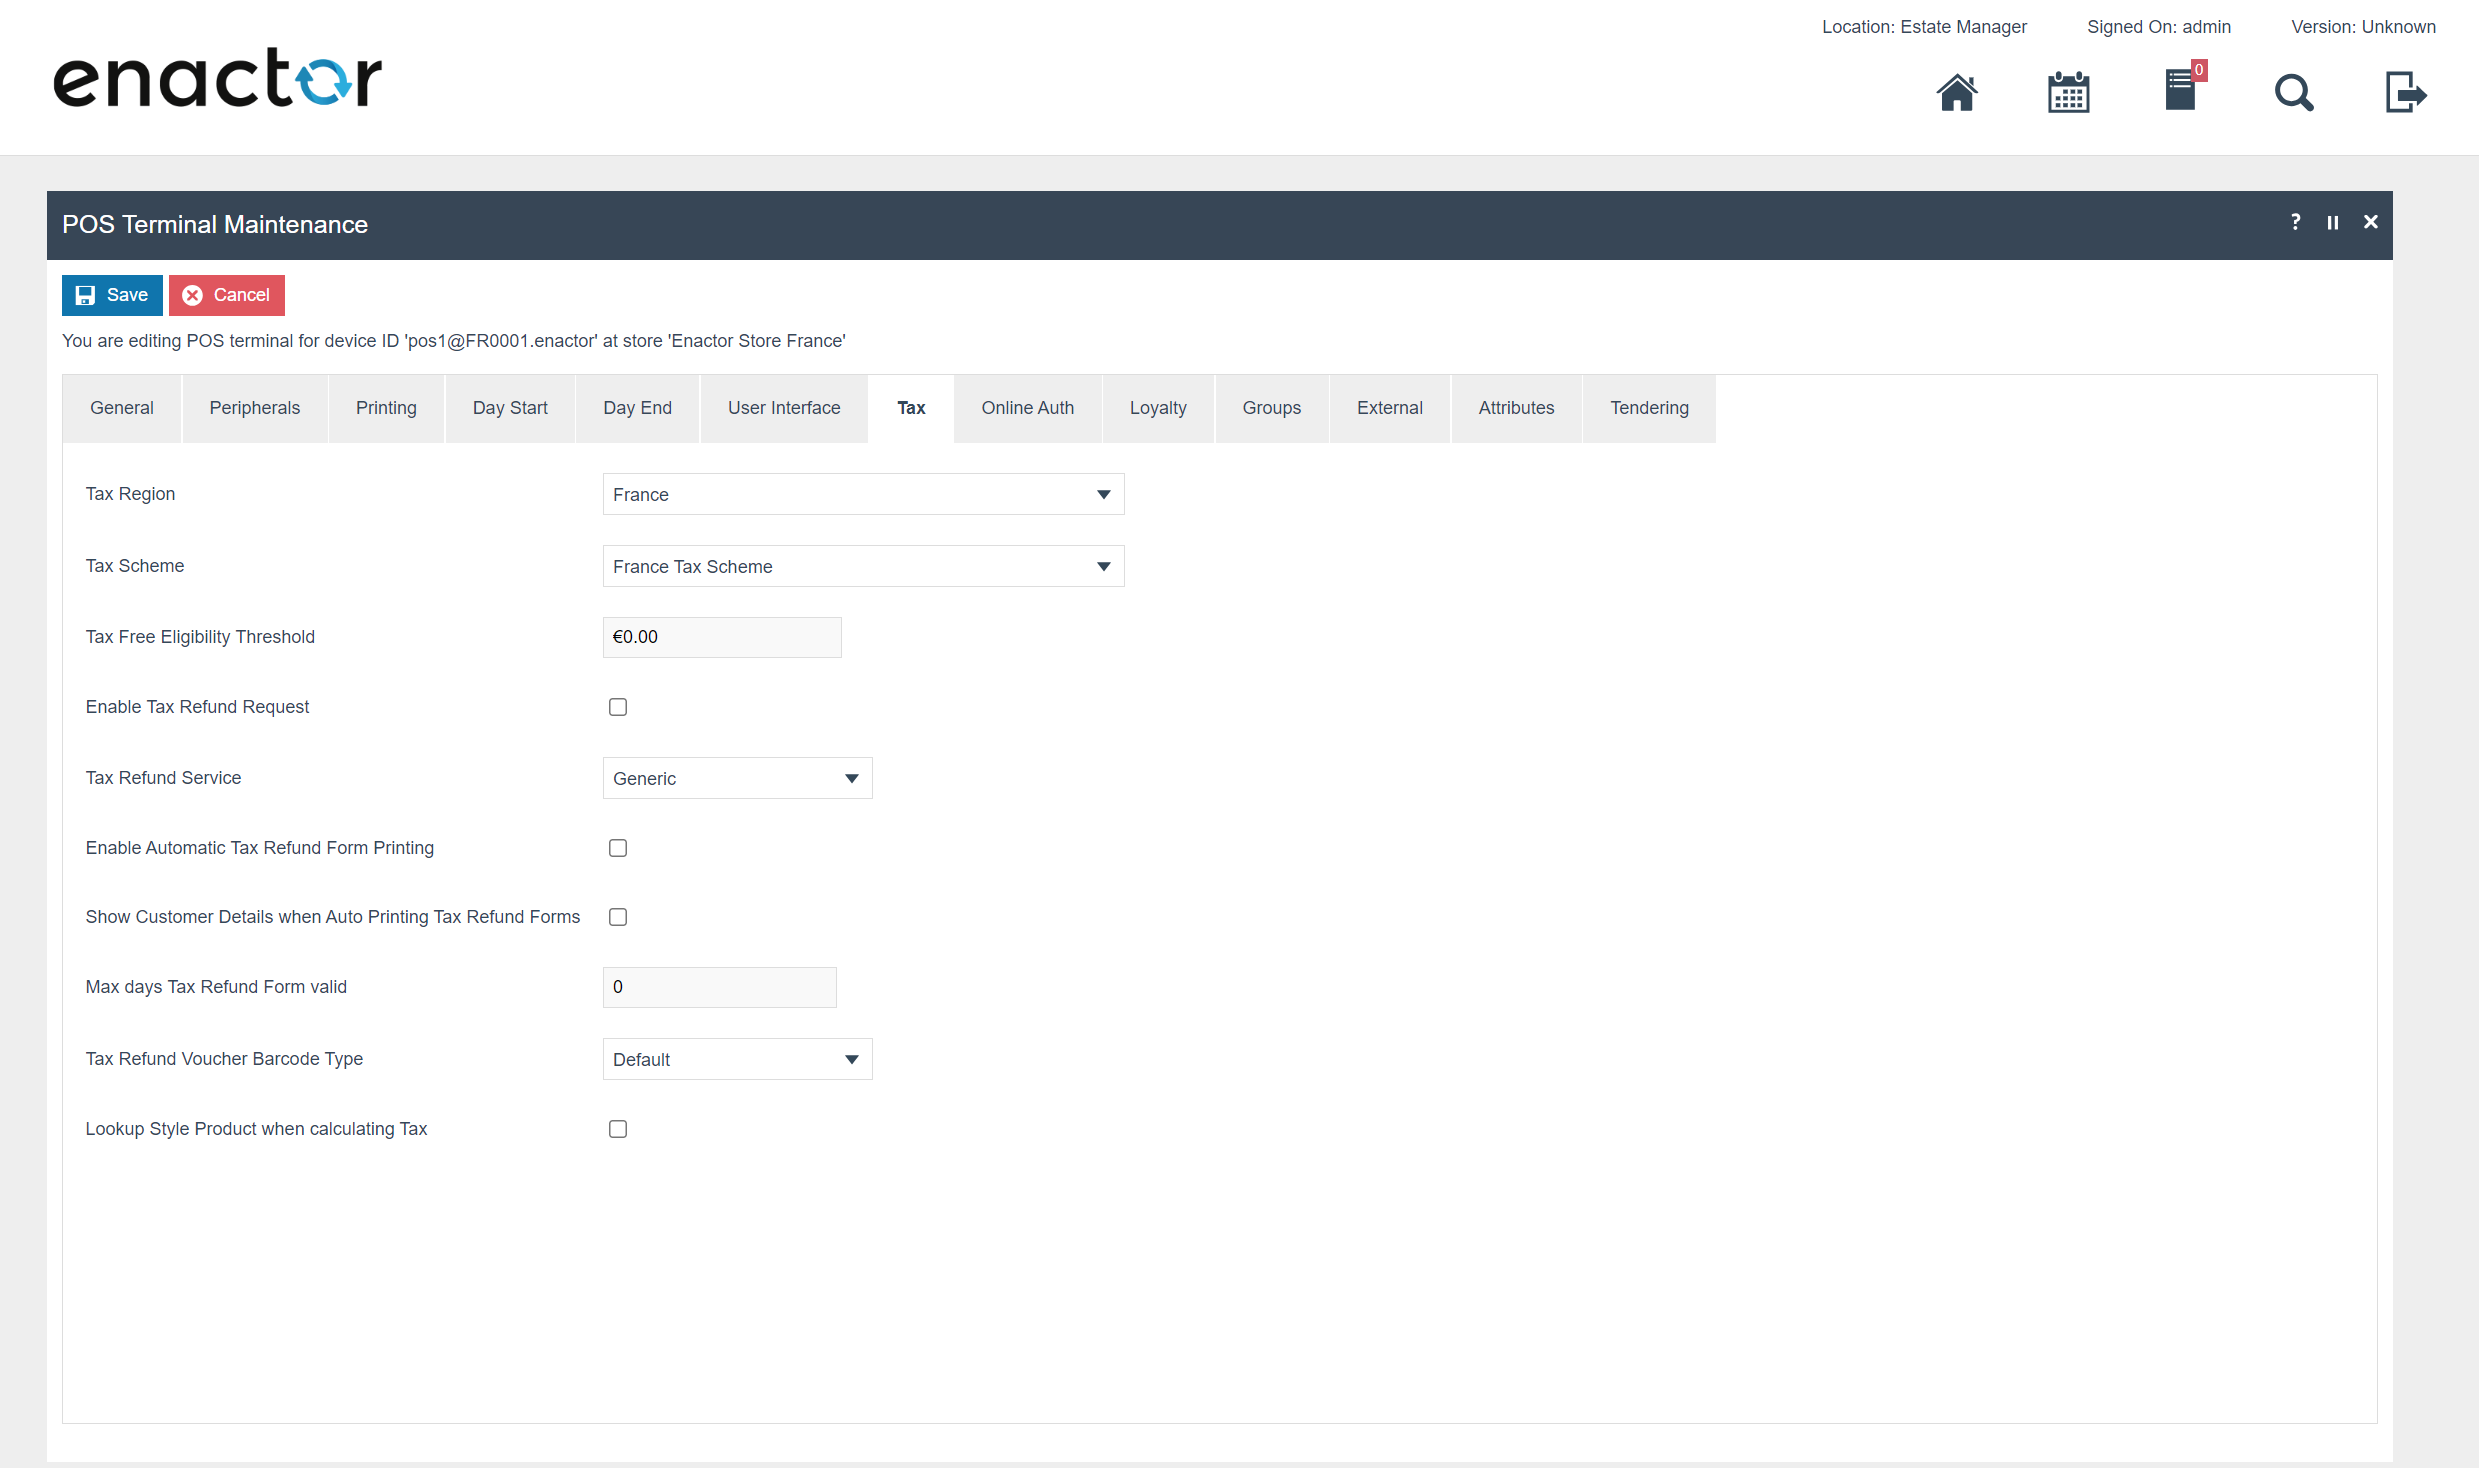The height and width of the screenshot is (1468, 2479).
Task: Open the Tax Scheme dropdown
Action: (863, 566)
